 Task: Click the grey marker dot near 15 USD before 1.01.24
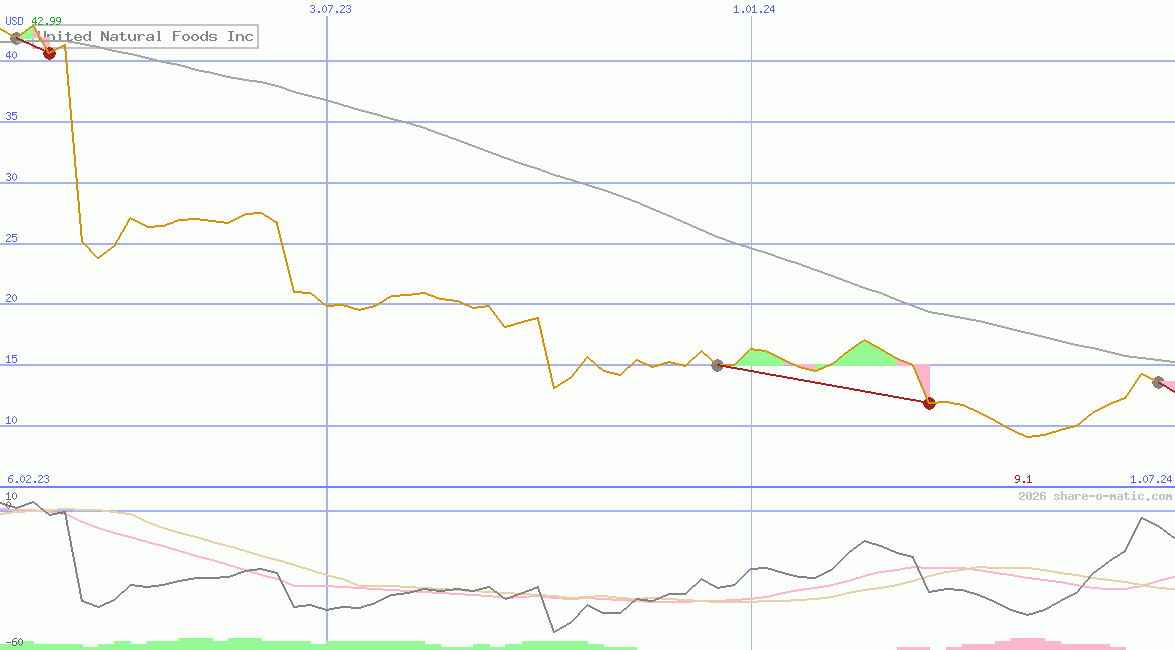click(717, 365)
